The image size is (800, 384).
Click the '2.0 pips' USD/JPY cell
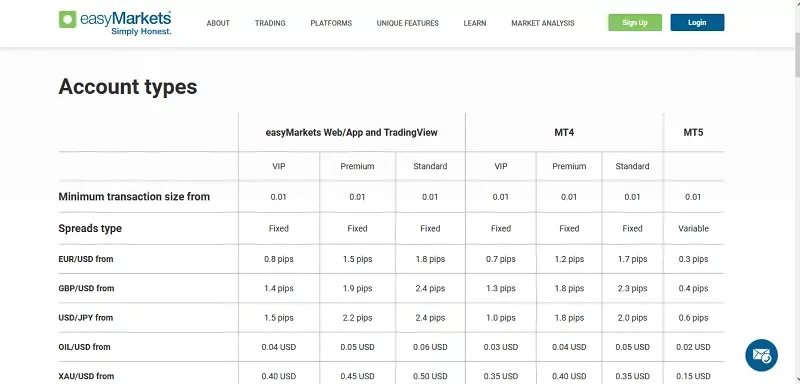[x=632, y=318]
